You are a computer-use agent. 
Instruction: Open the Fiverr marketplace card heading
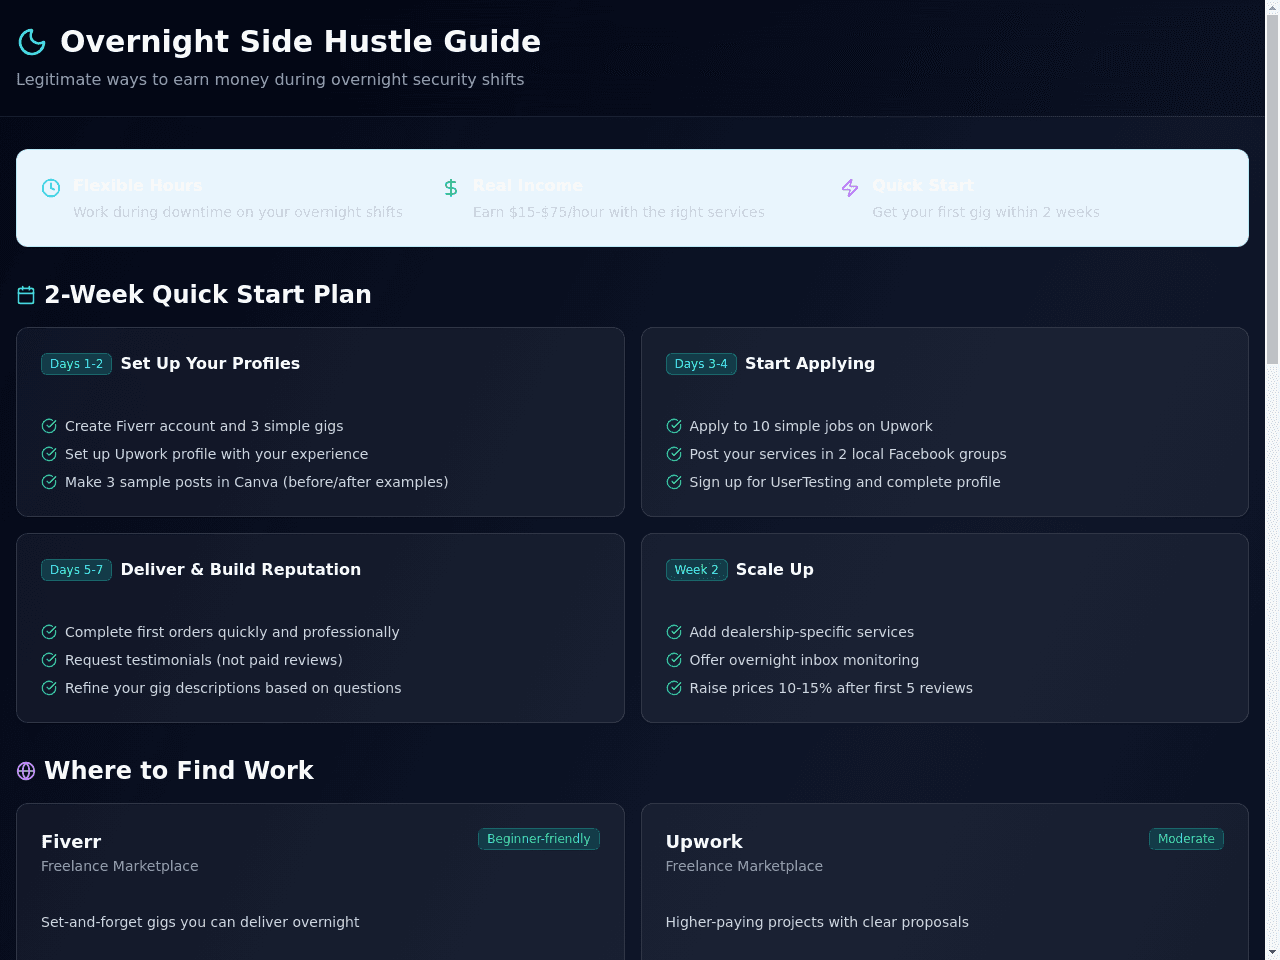(x=71, y=842)
